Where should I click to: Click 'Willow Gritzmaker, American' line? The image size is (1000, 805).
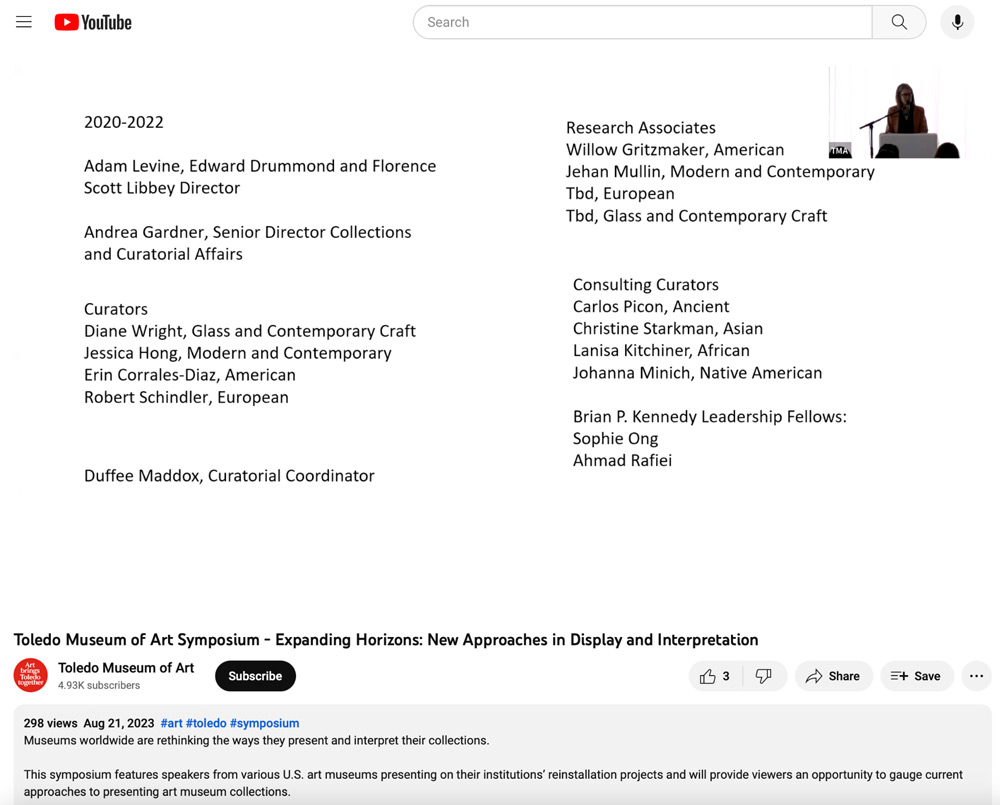point(675,150)
